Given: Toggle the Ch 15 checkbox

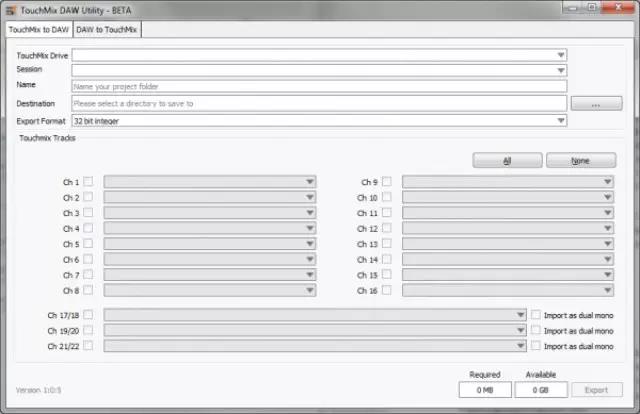Looking at the screenshot, I should coord(387,274).
